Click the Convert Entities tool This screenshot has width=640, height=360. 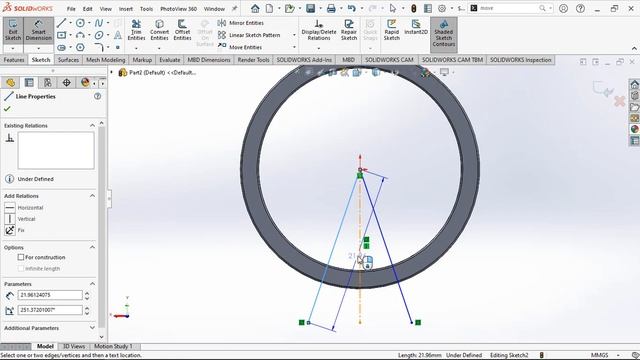point(159,30)
